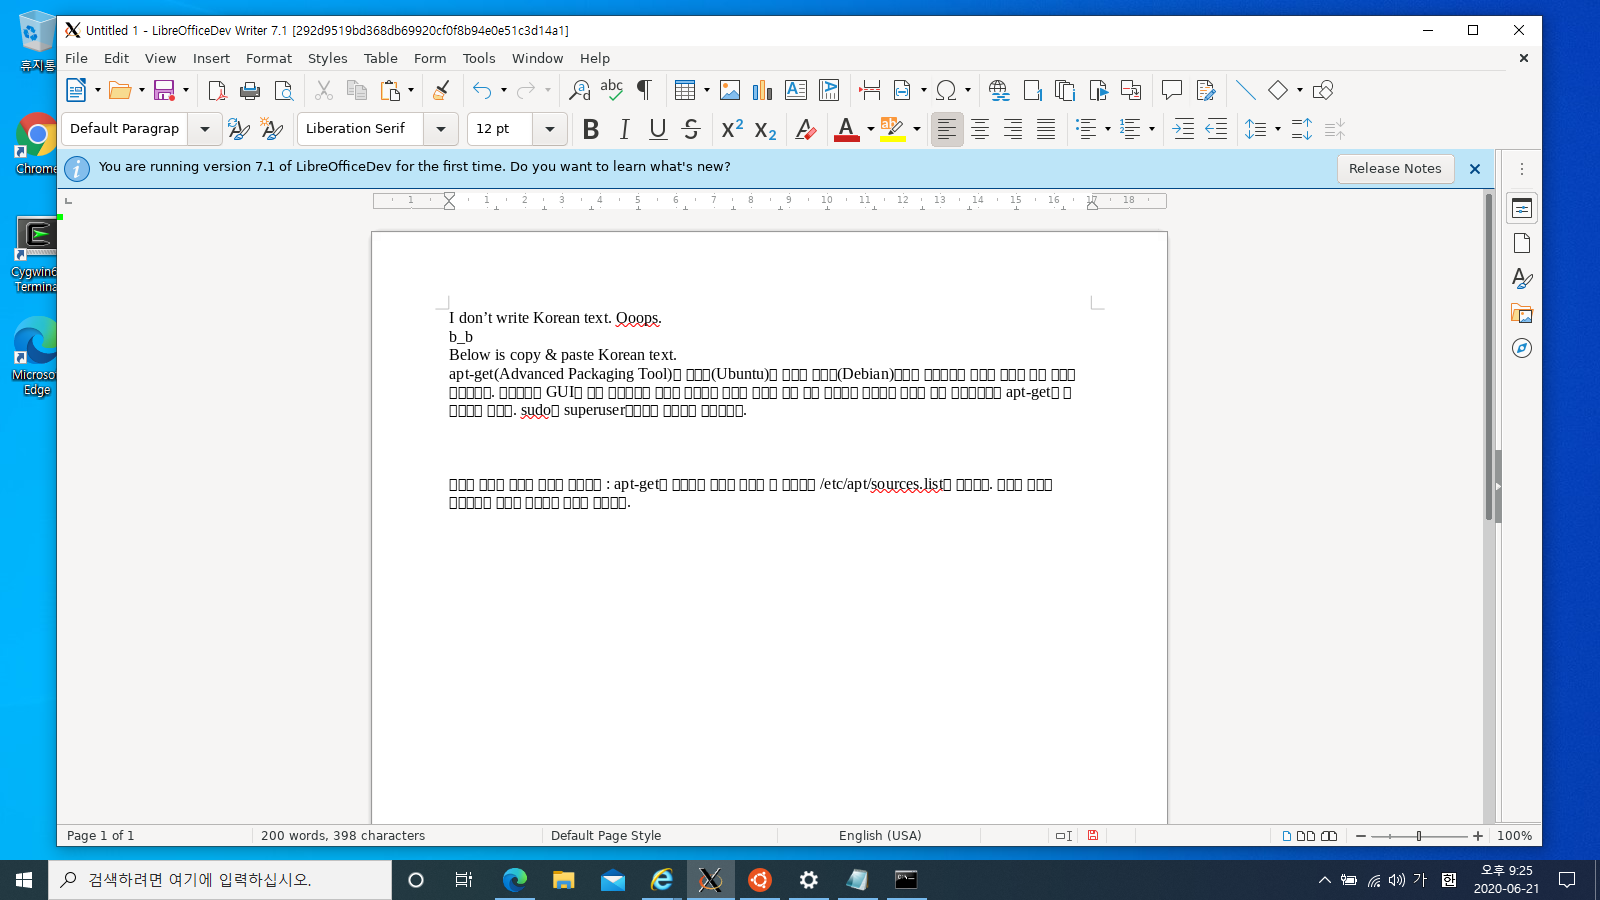The width and height of the screenshot is (1600, 900).
Task: Open sidebar Properties panel
Action: pos(1522,208)
